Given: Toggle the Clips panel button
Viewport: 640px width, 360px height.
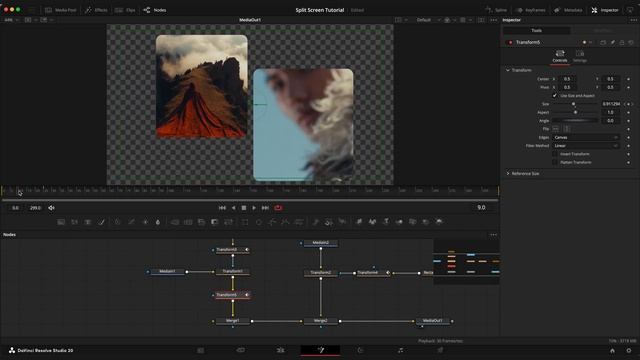Looking at the screenshot, I should pos(125,10).
